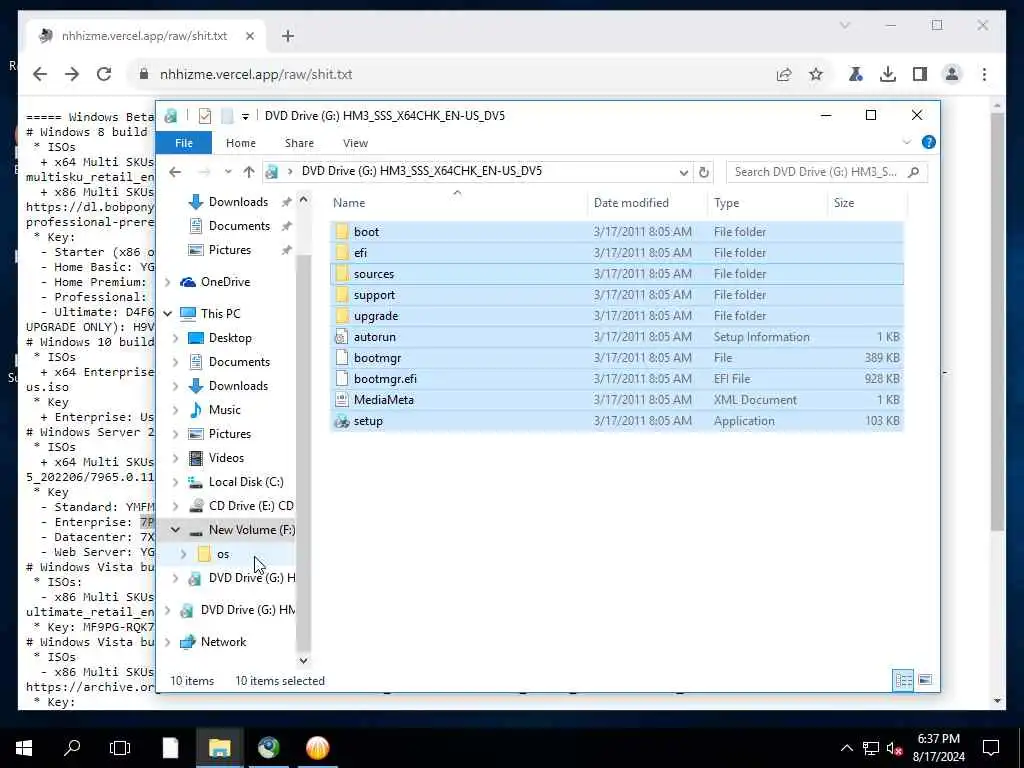Image resolution: width=1024 pixels, height=768 pixels.
Task: Select the upgrade folder
Action: [x=616, y=316]
